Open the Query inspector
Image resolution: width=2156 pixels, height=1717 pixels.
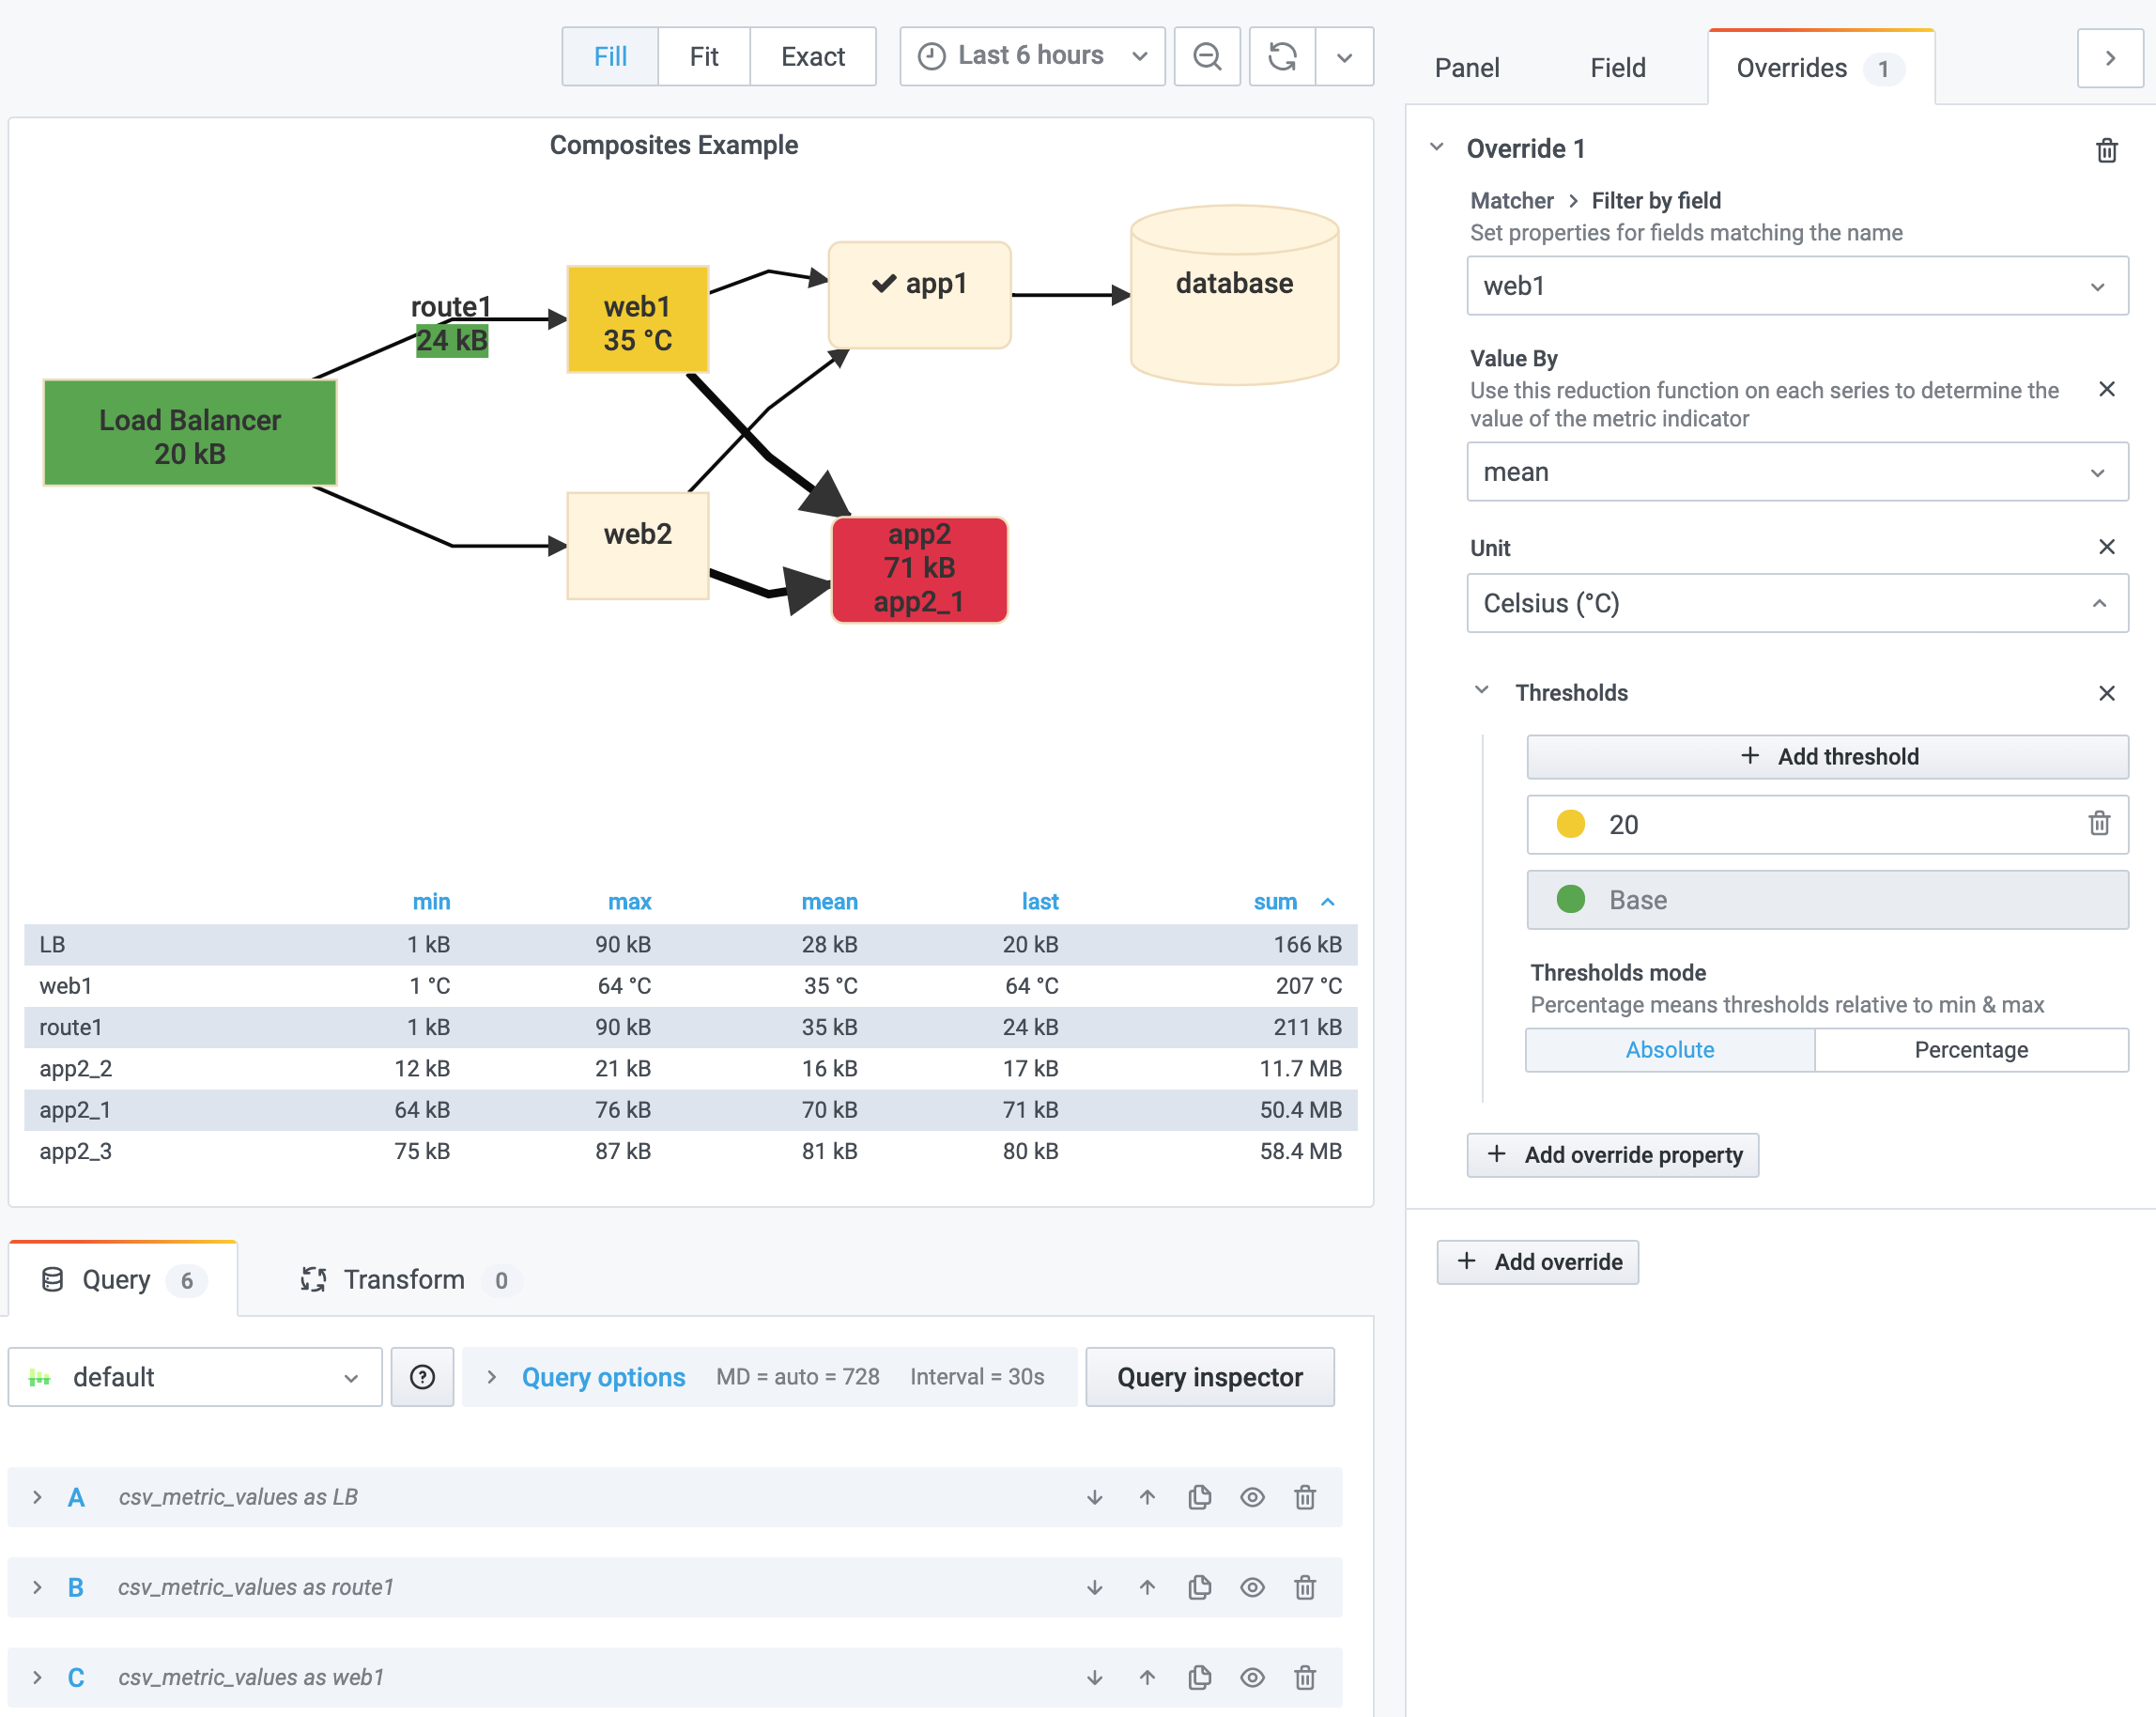1209,1377
